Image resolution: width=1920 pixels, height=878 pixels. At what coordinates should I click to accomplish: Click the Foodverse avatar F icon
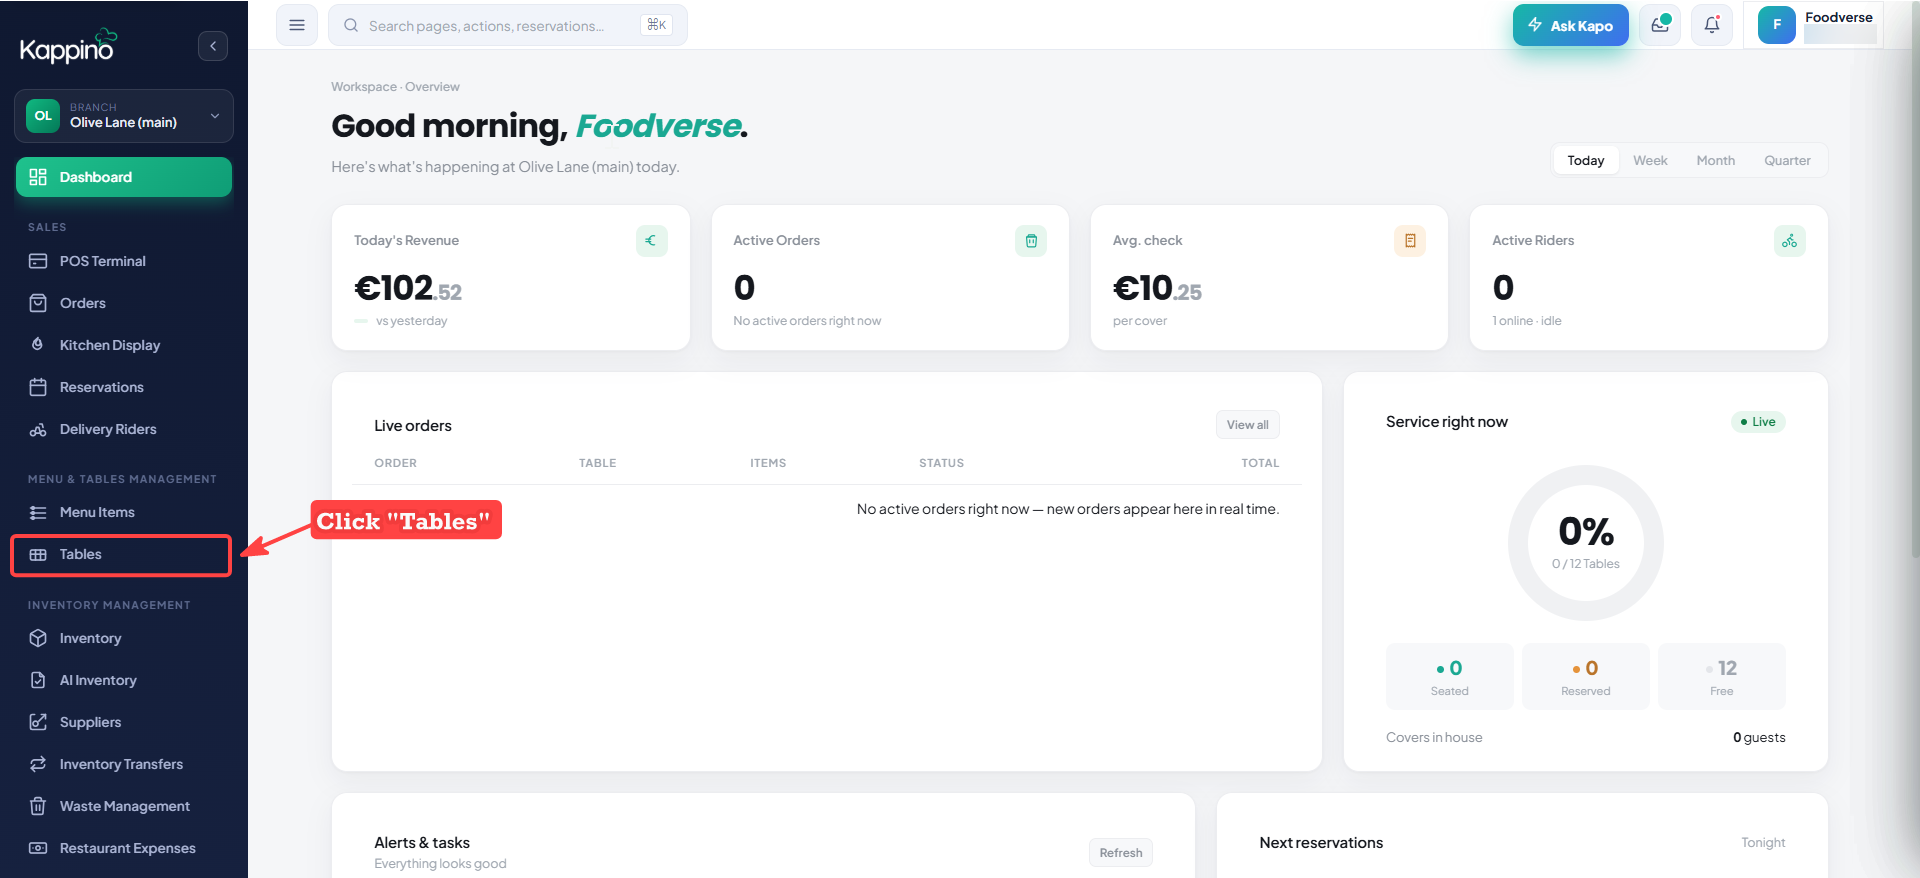[1777, 25]
